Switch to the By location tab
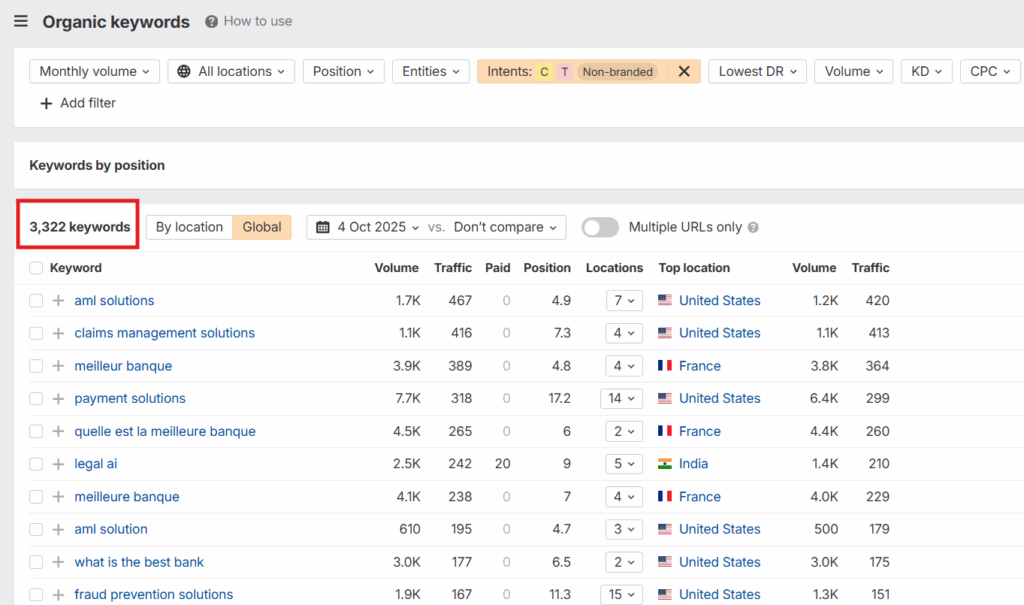The height and width of the screenshot is (605, 1024). click(x=189, y=227)
